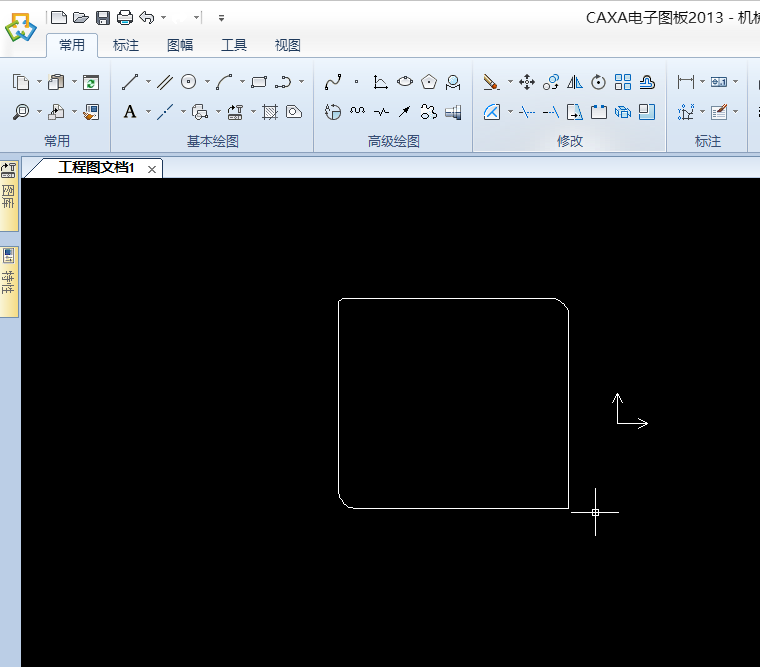The image size is (760, 667).
Task: Select the Annotation edit pencil tool
Action: (719, 112)
